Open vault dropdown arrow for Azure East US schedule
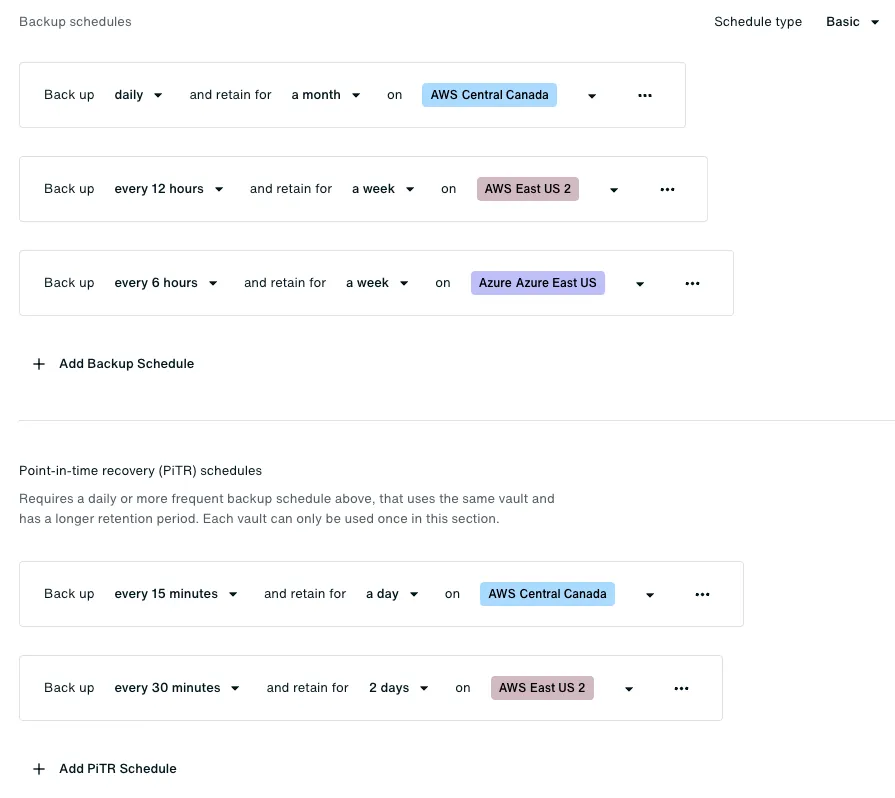895x798 pixels. [640, 284]
